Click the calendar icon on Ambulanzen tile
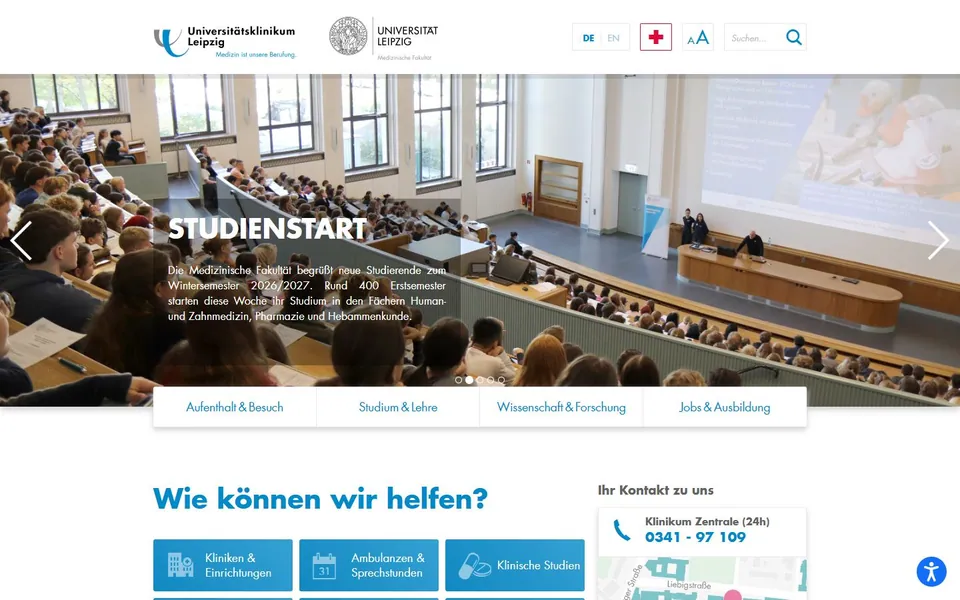This screenshot has width=960, height=600. (x=324, y=566)
